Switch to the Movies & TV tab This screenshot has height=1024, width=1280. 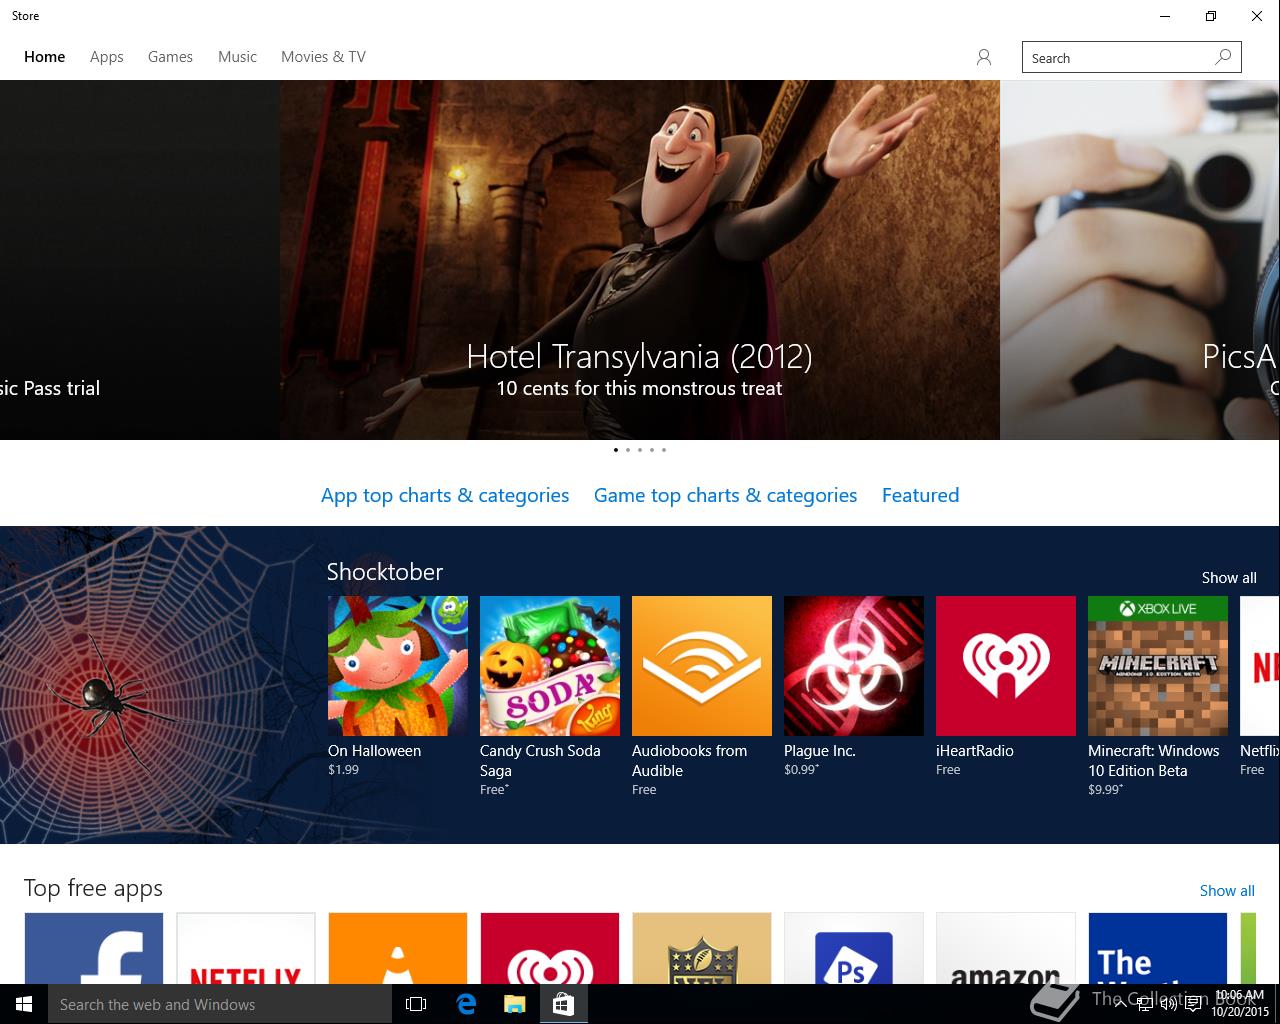click(x=323, y=57)
